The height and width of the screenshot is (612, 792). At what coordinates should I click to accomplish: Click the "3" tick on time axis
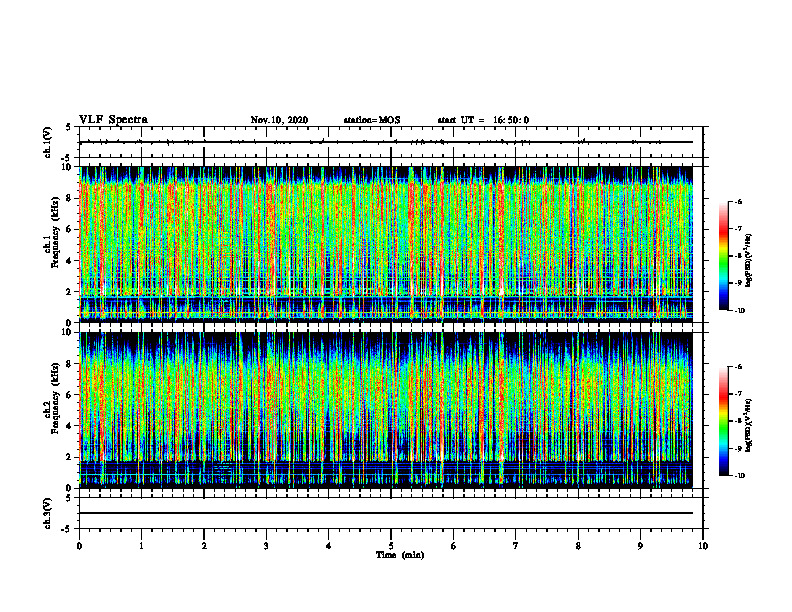point(266,546)
